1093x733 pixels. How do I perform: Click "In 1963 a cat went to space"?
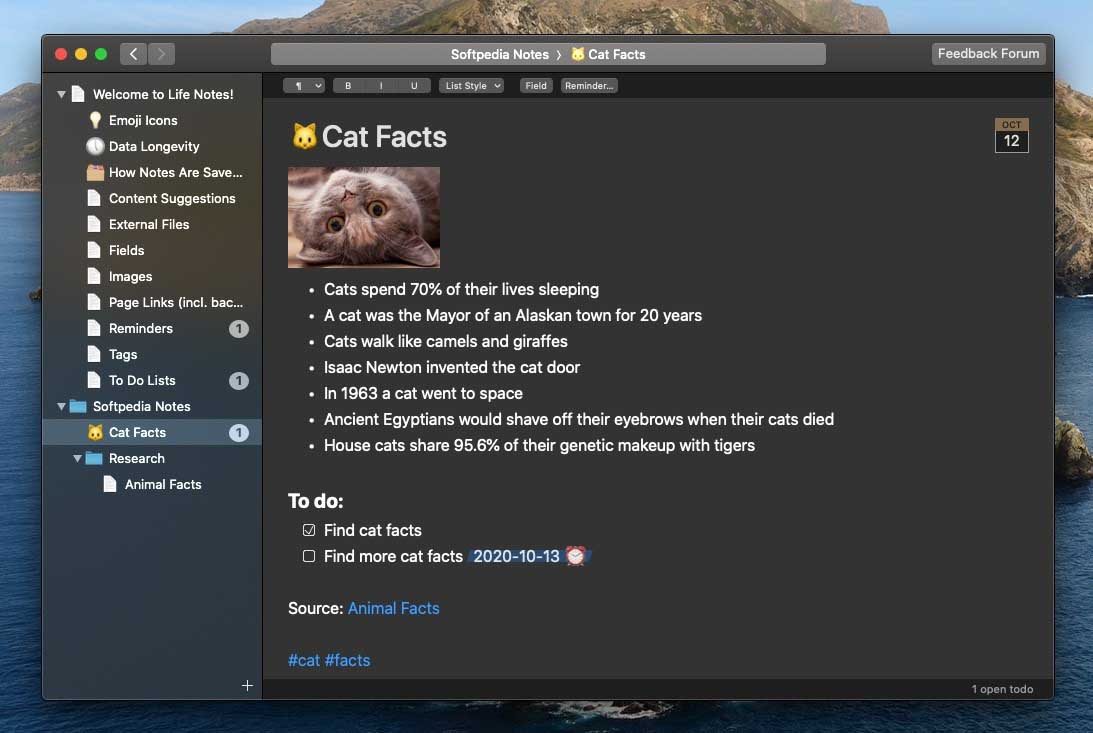pos(423,394)
